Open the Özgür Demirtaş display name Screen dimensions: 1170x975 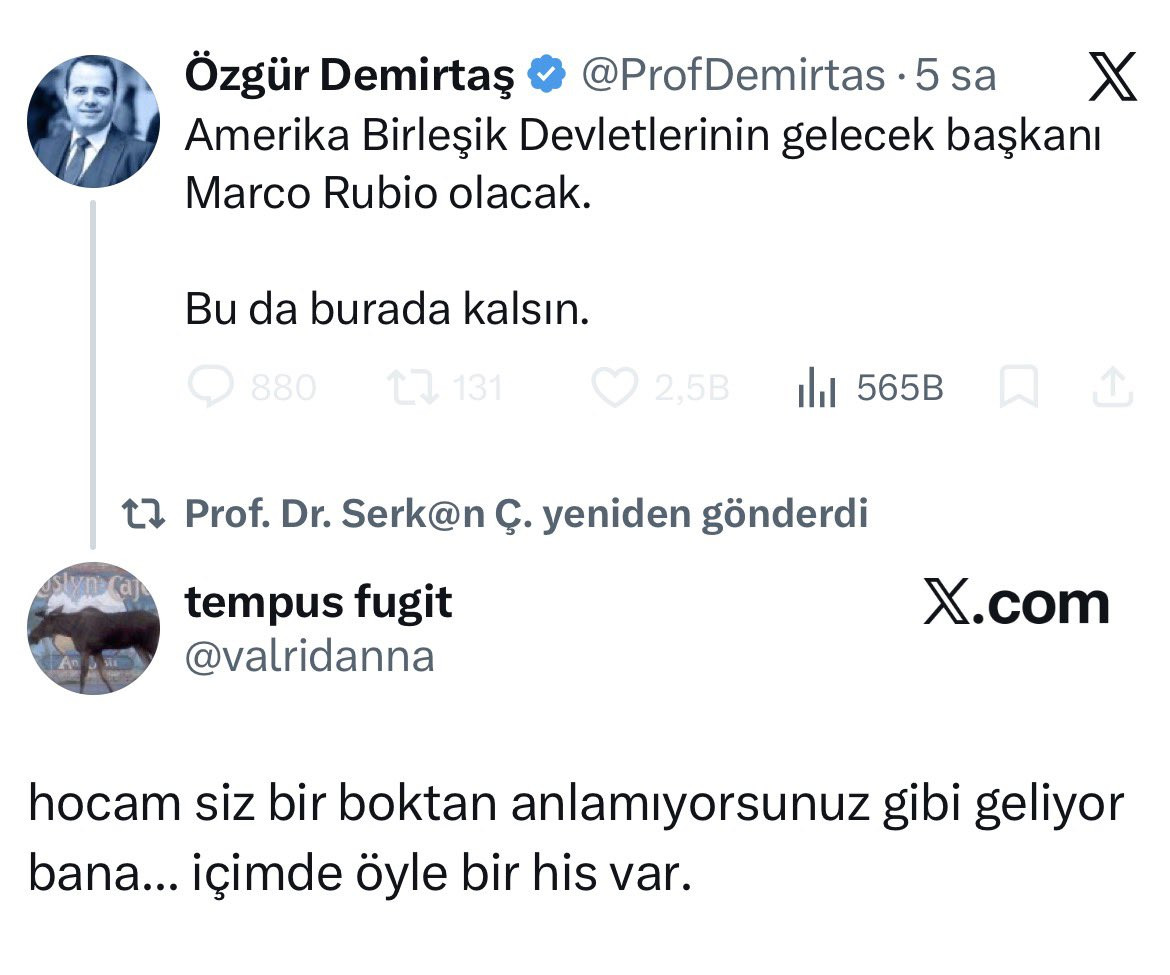tap(349, 76)
